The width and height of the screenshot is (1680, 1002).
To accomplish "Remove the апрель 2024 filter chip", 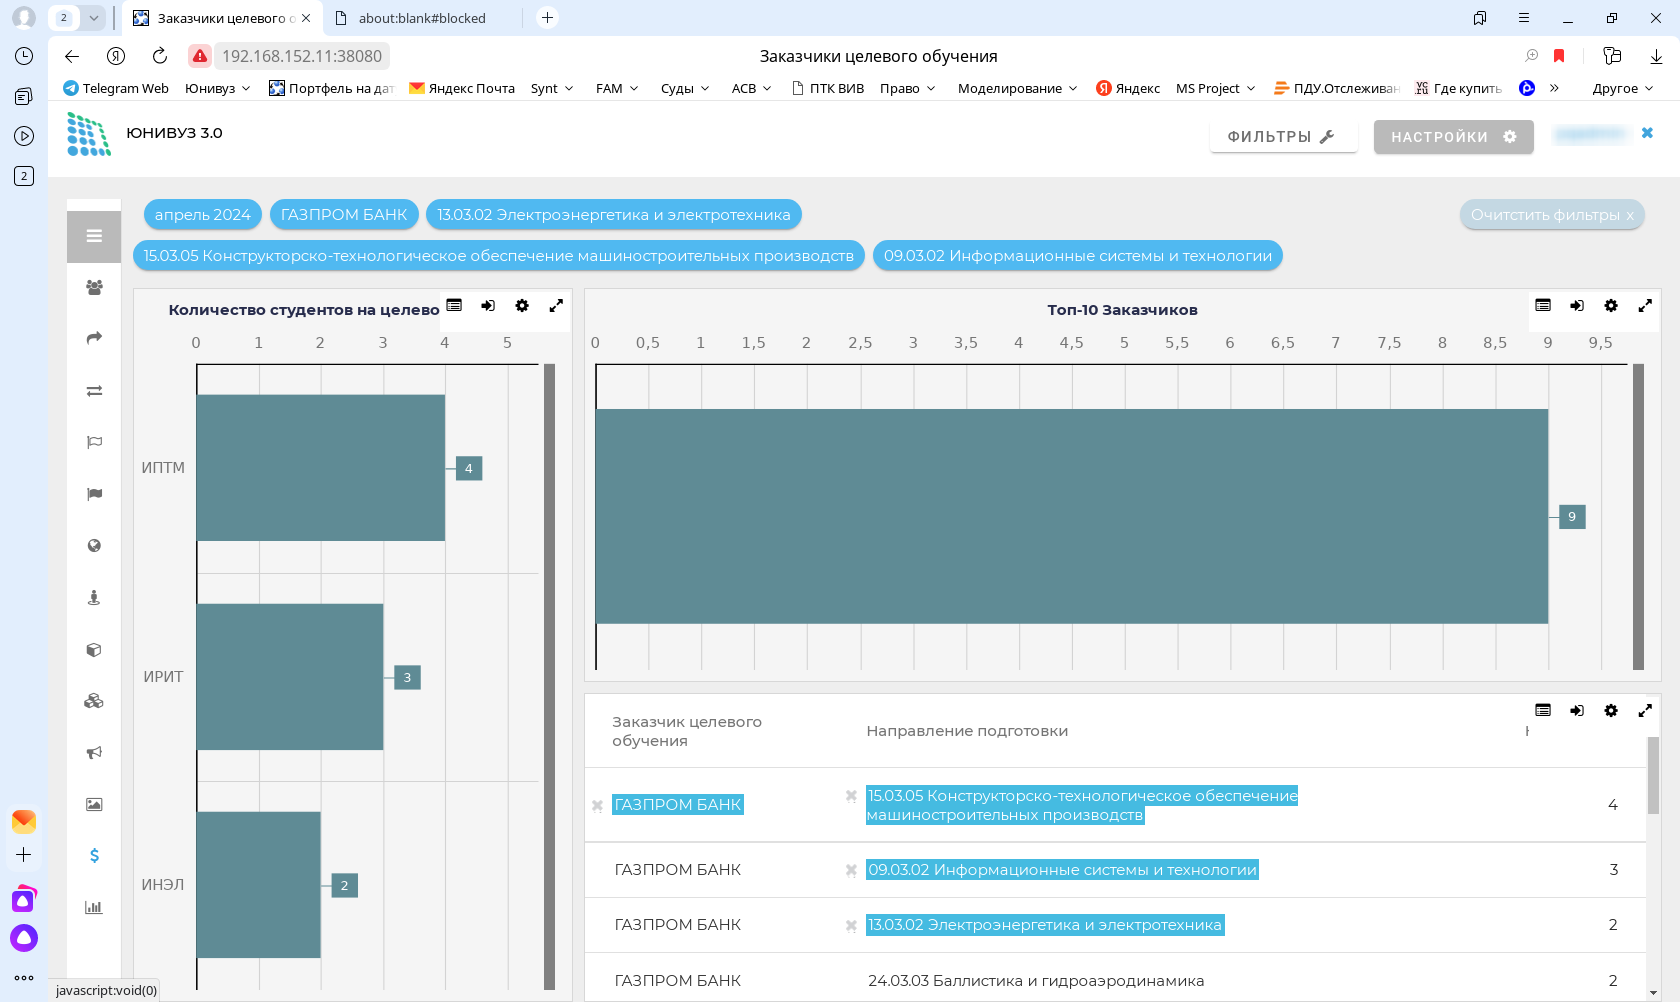I will pos(203,215).
